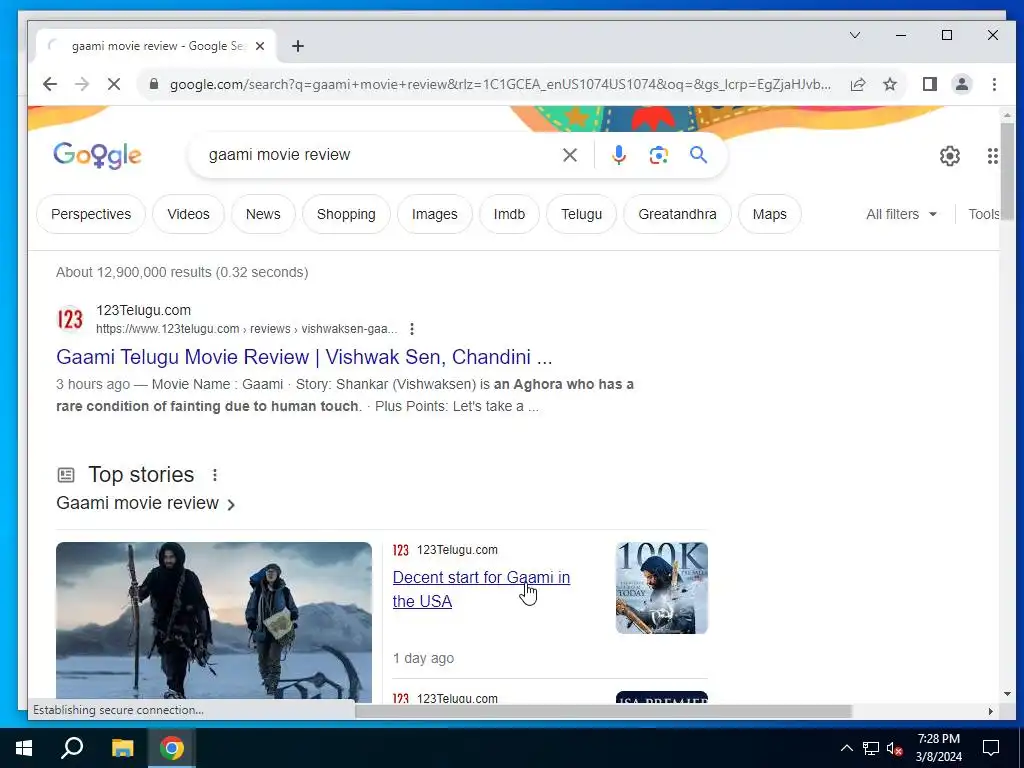This screenshot has height=768, width=1024.
Task: Click the scroll right arrow
Action: [991, 711]
